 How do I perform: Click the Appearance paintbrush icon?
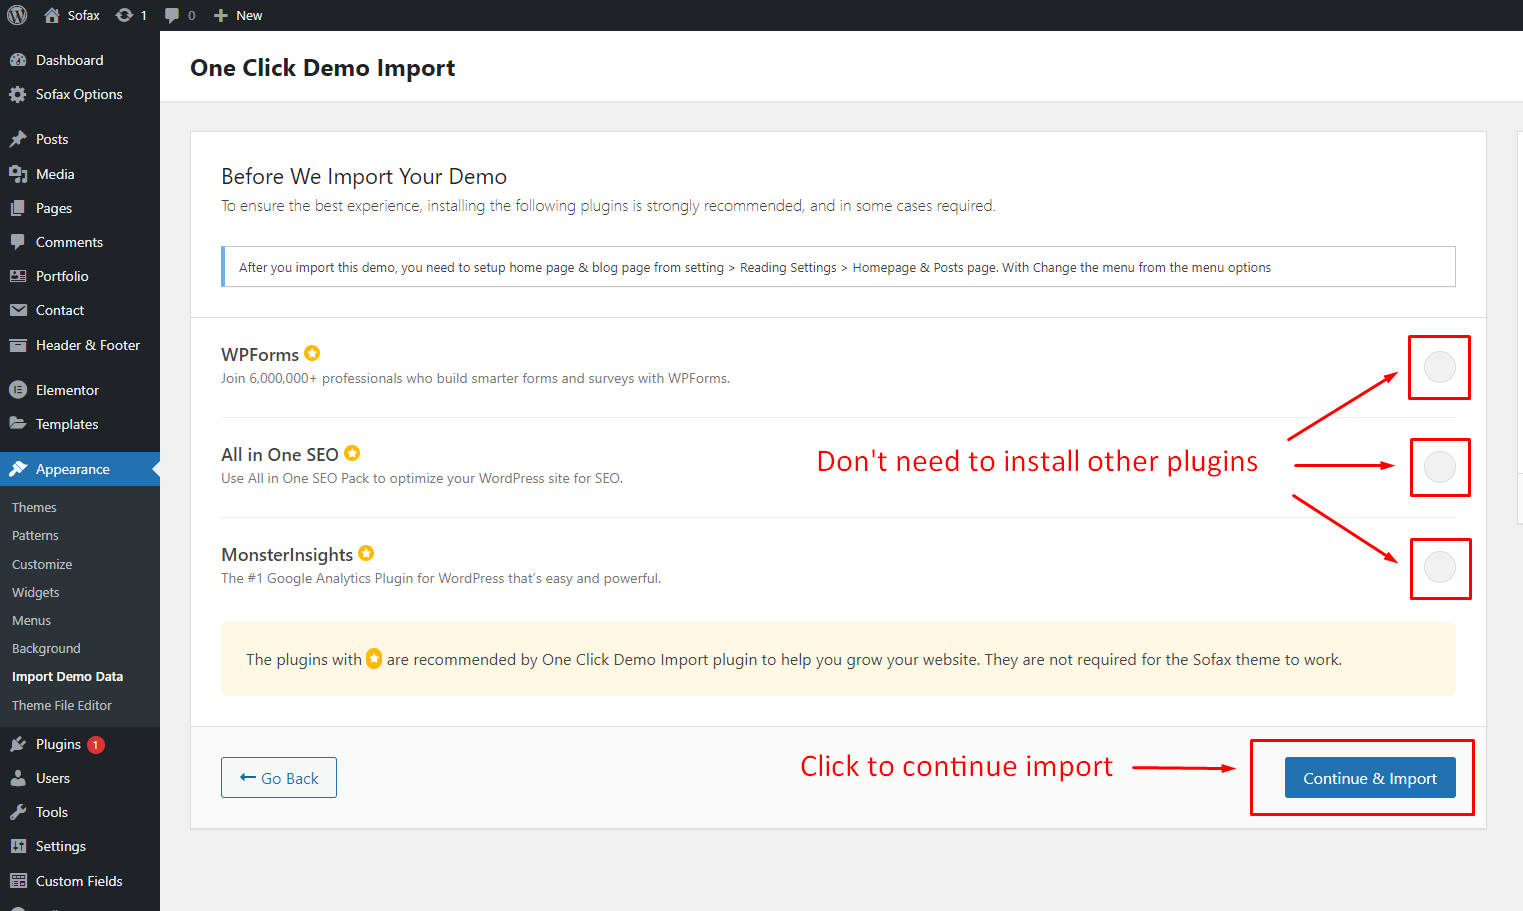click(x=18, y=469)
